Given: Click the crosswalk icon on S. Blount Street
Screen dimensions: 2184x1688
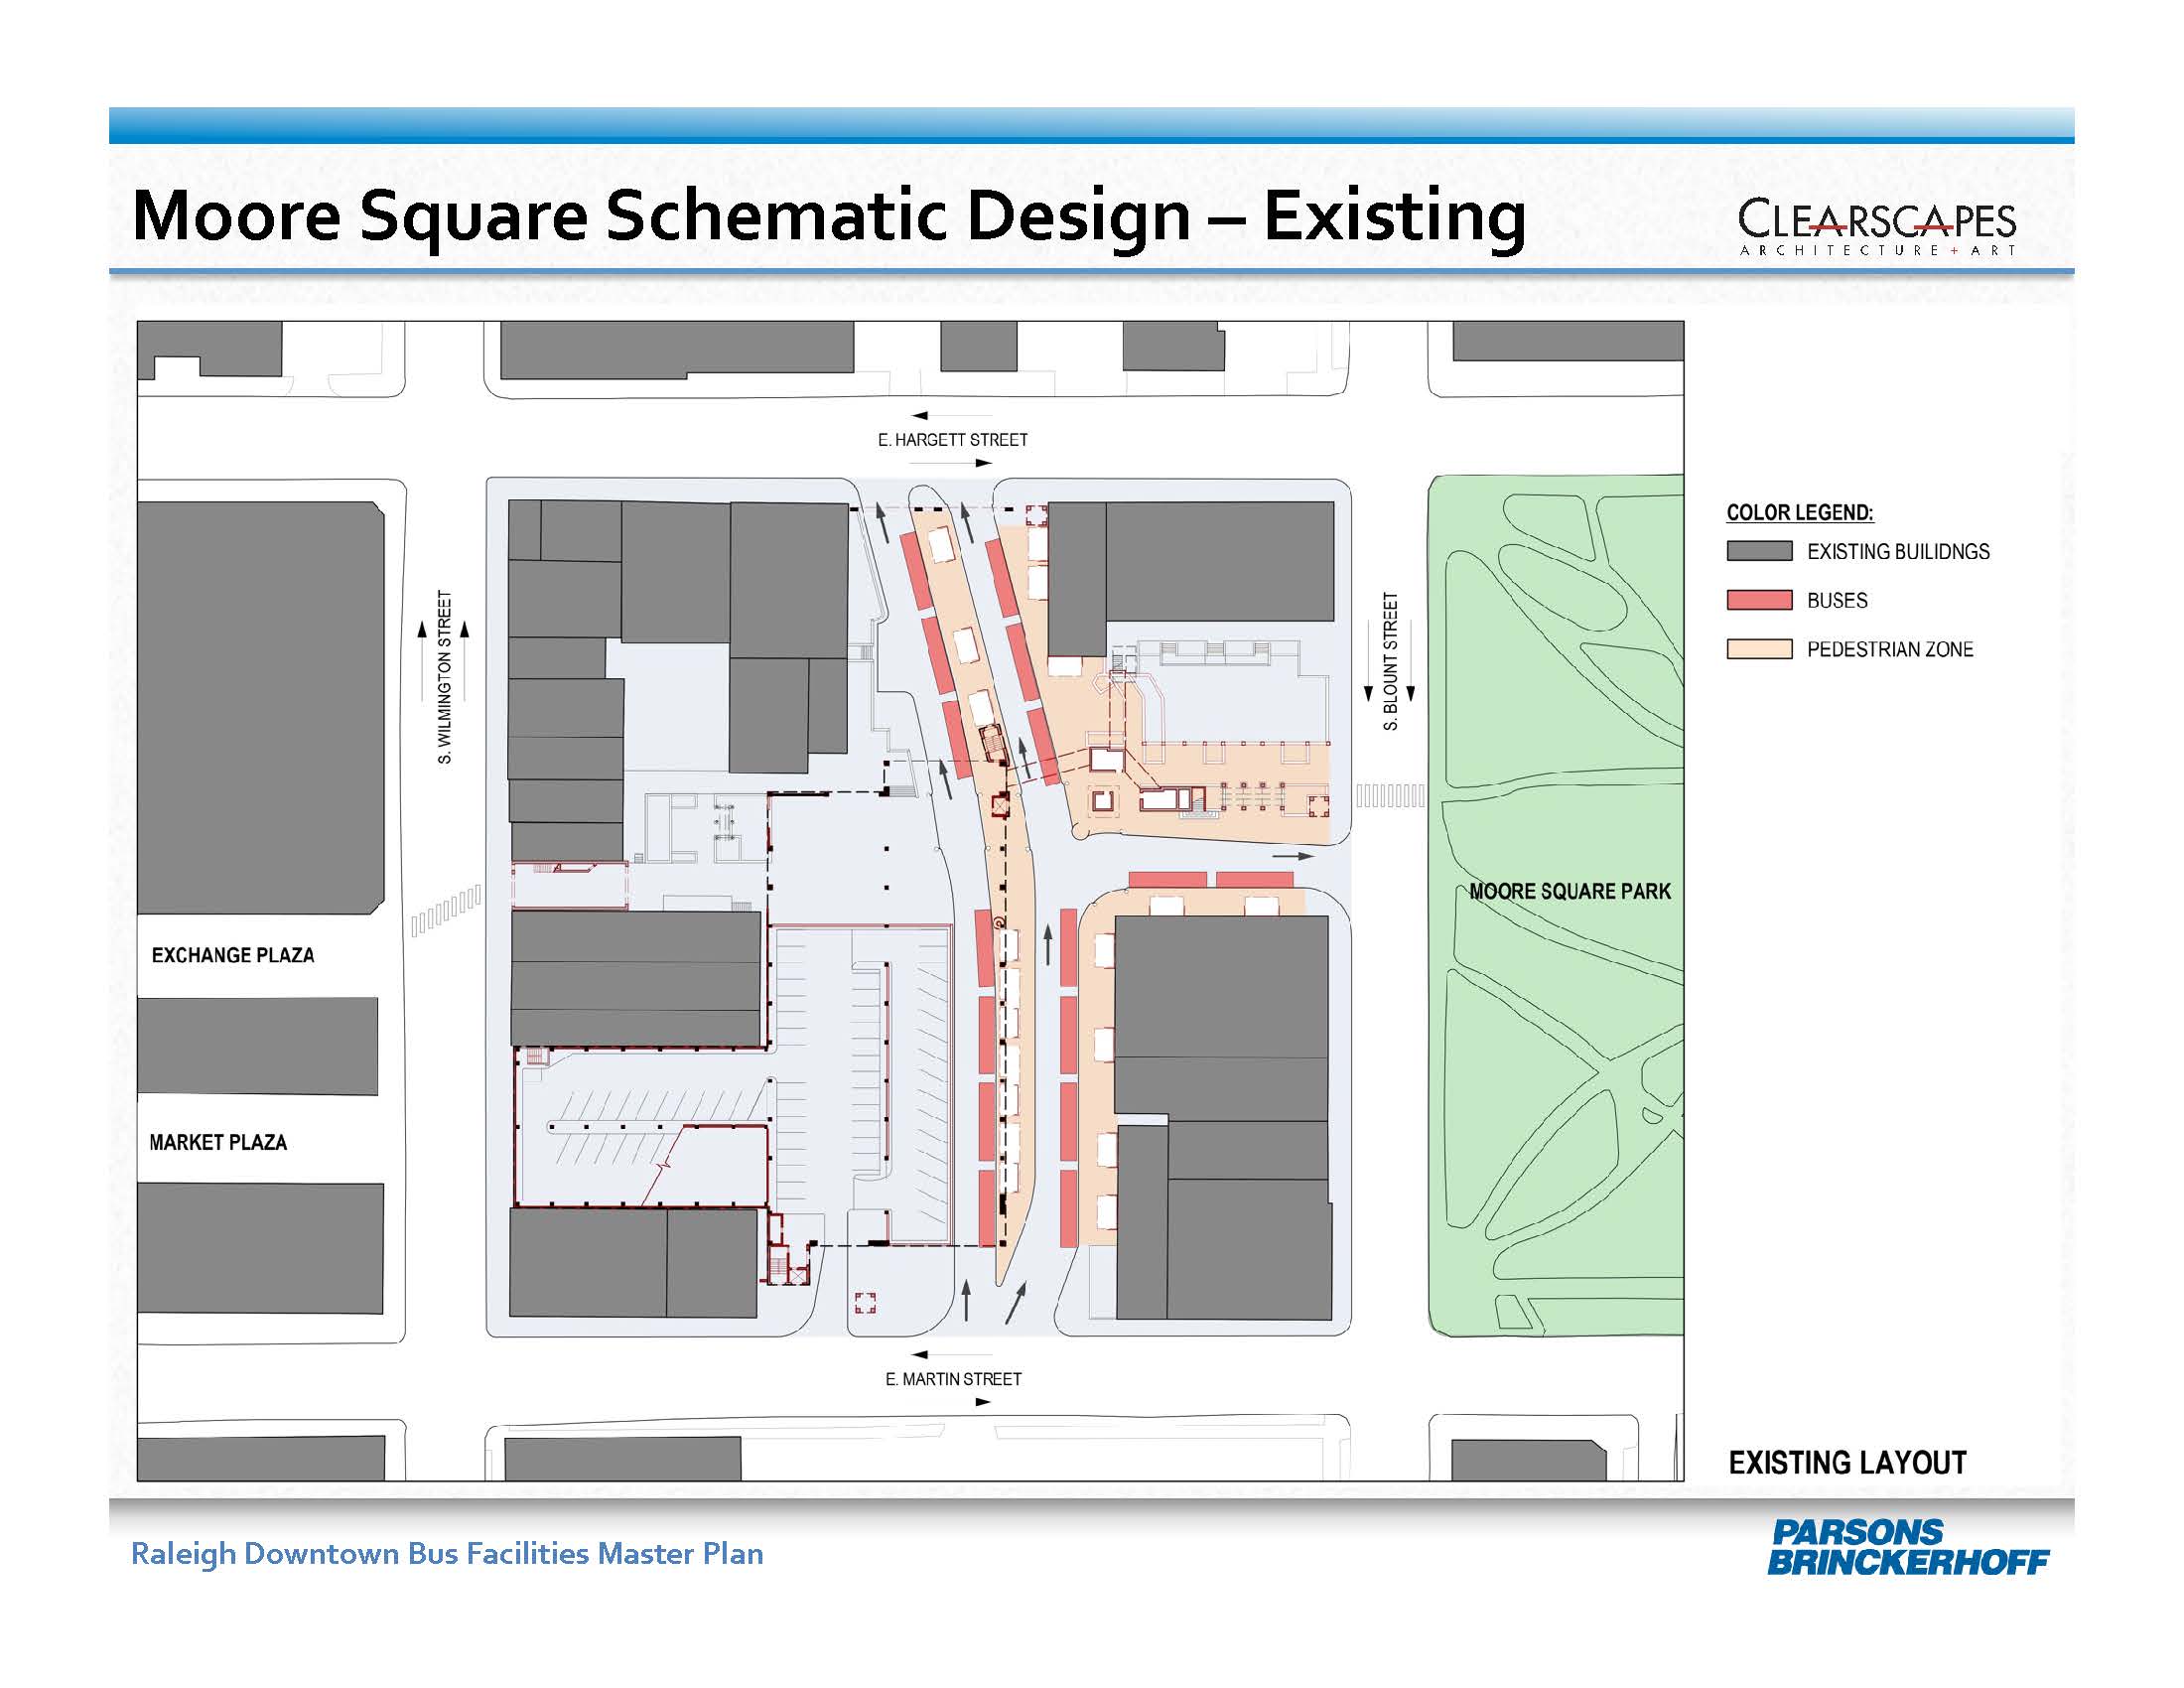Looking at the screenshot, I should [1389, 796].
